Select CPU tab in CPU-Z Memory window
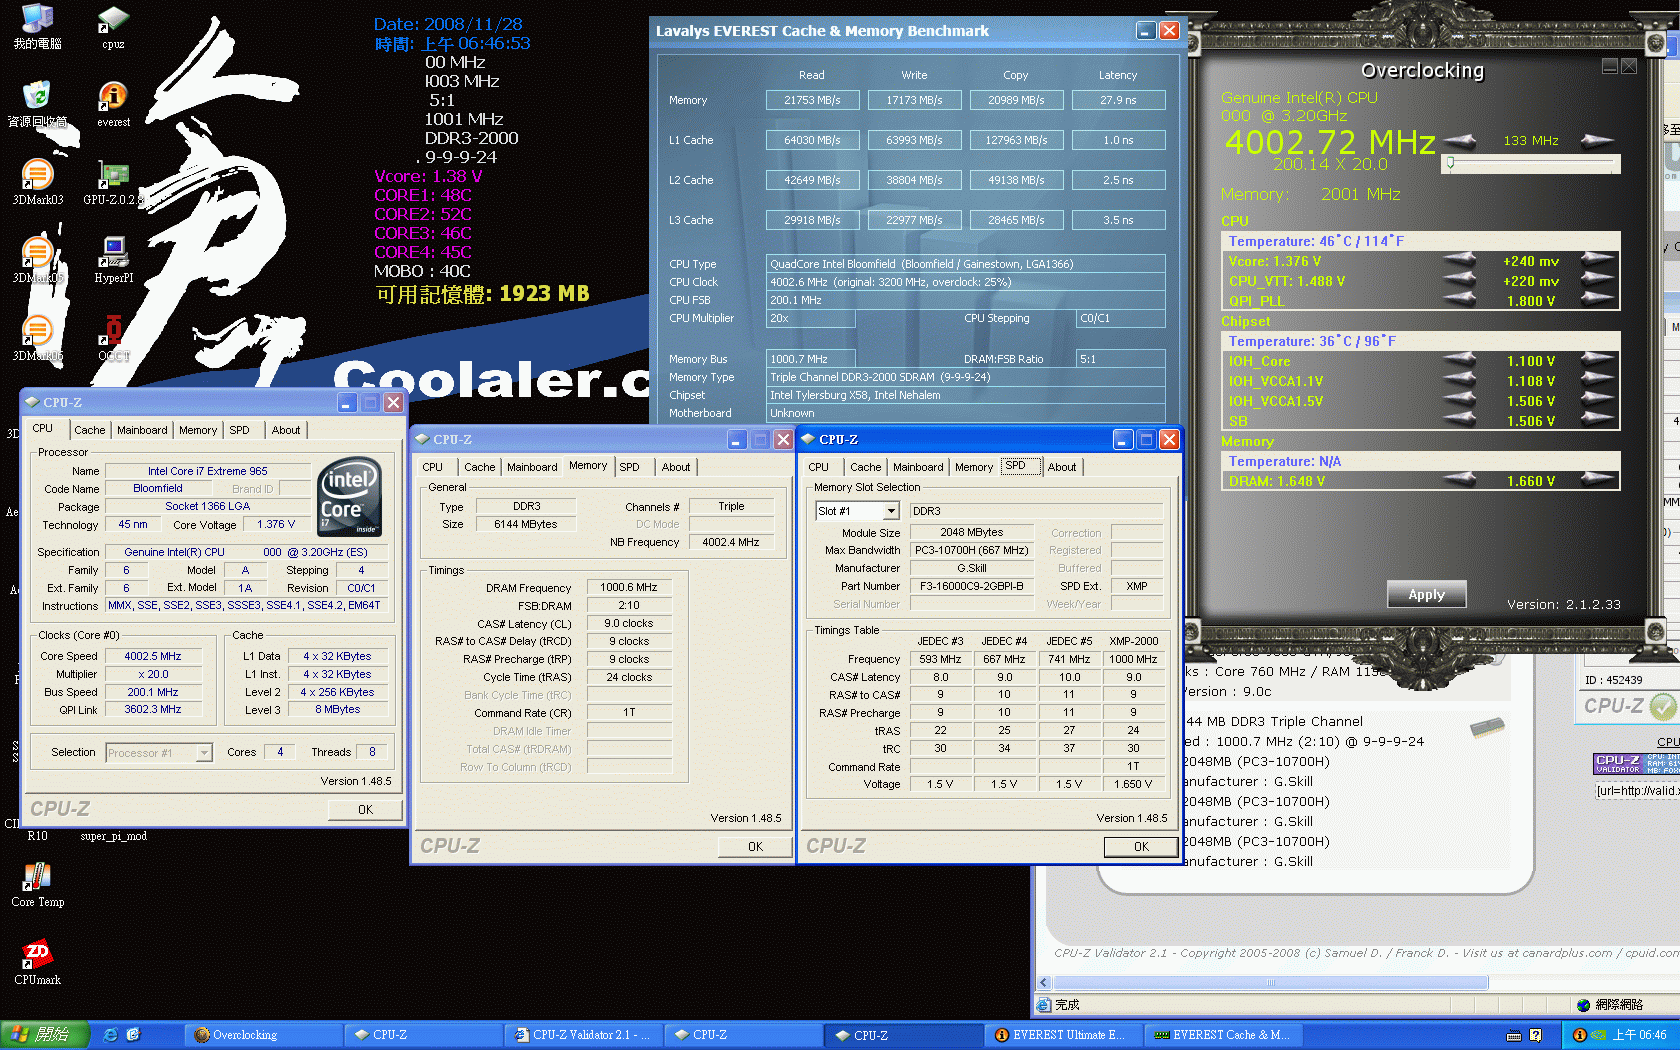1680x1050 pixels. click(432, 467)
